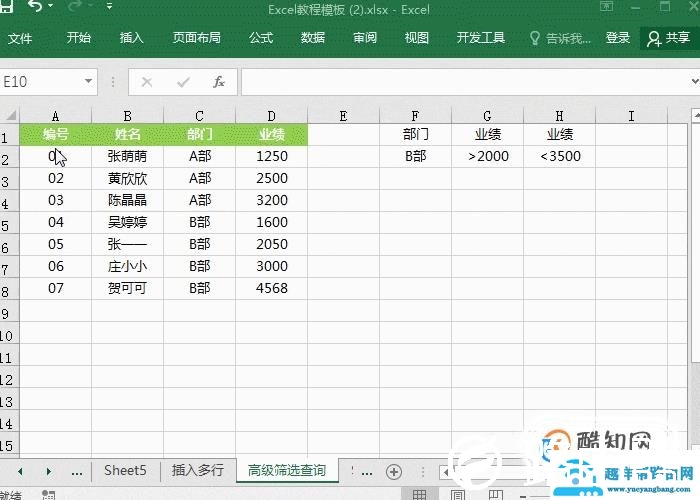Screen dimensions: 700x500
Task: Click the formula bar Cancel X icon
Action: pyautogui.click(x=146, y=82)
